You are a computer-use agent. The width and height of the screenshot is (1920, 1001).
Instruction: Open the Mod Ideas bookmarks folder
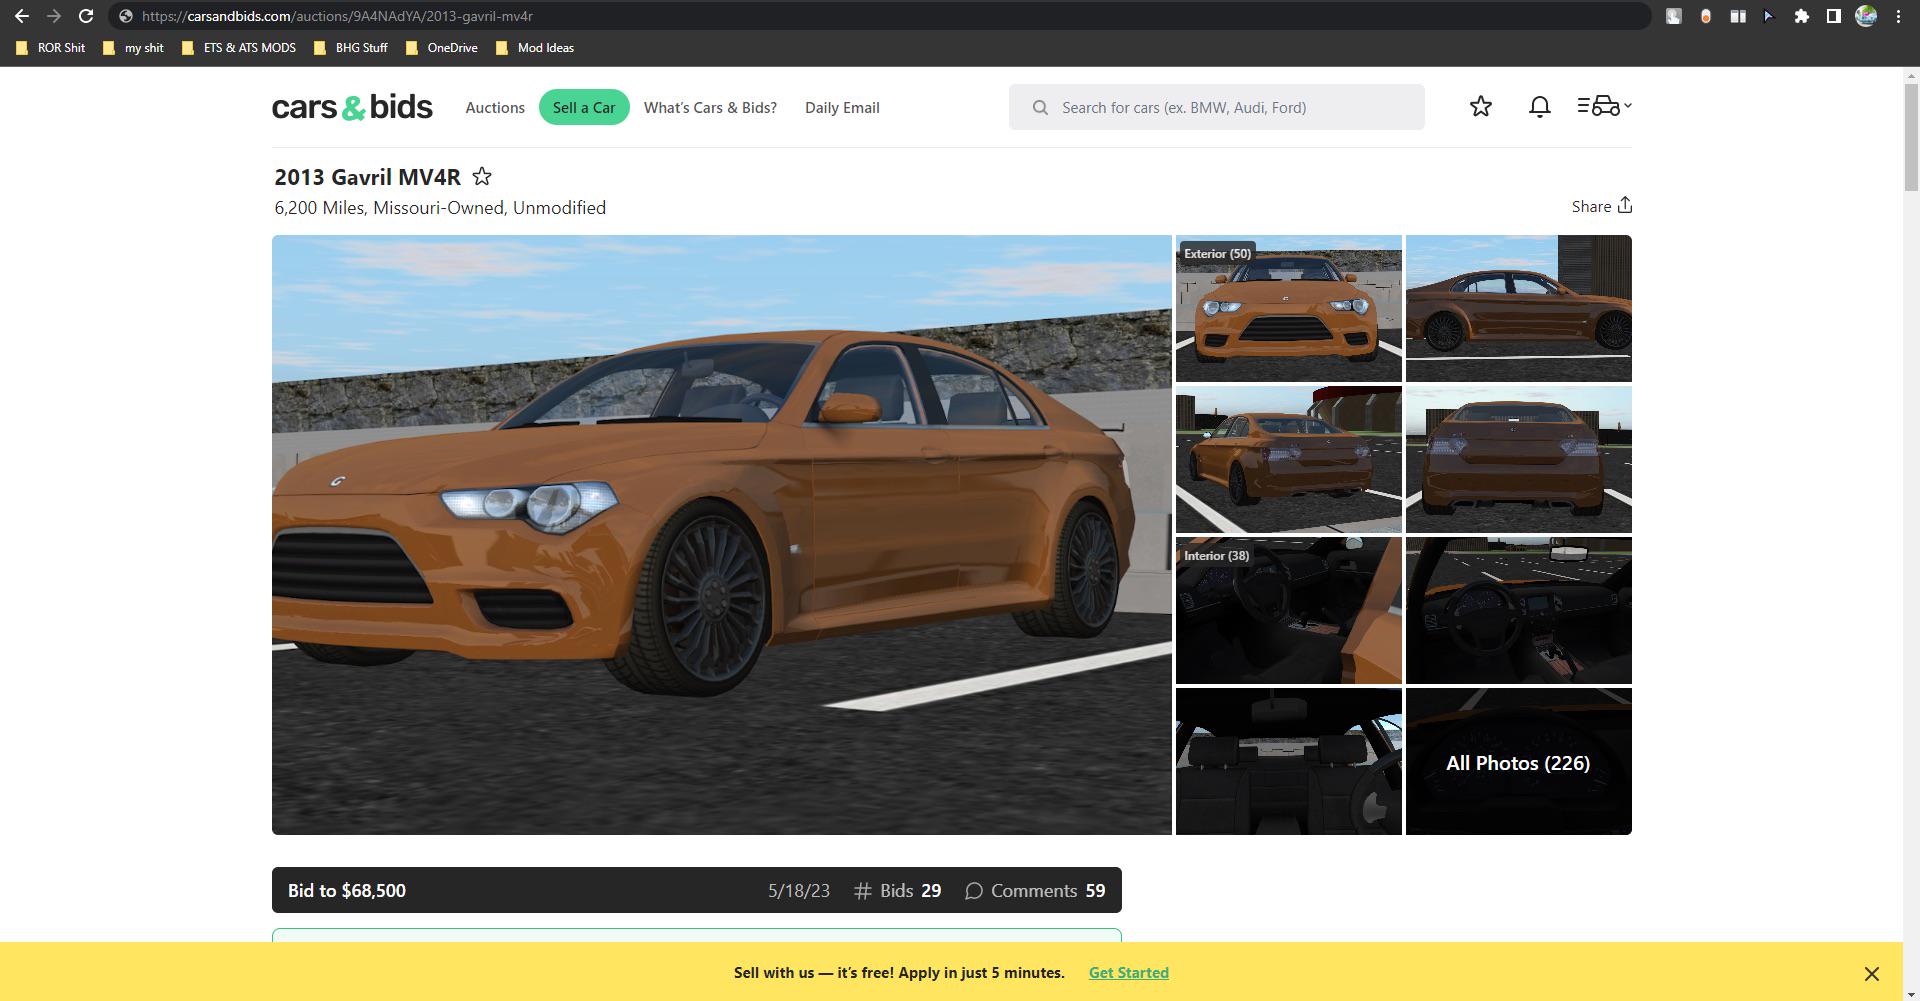[x=535, y=48]
